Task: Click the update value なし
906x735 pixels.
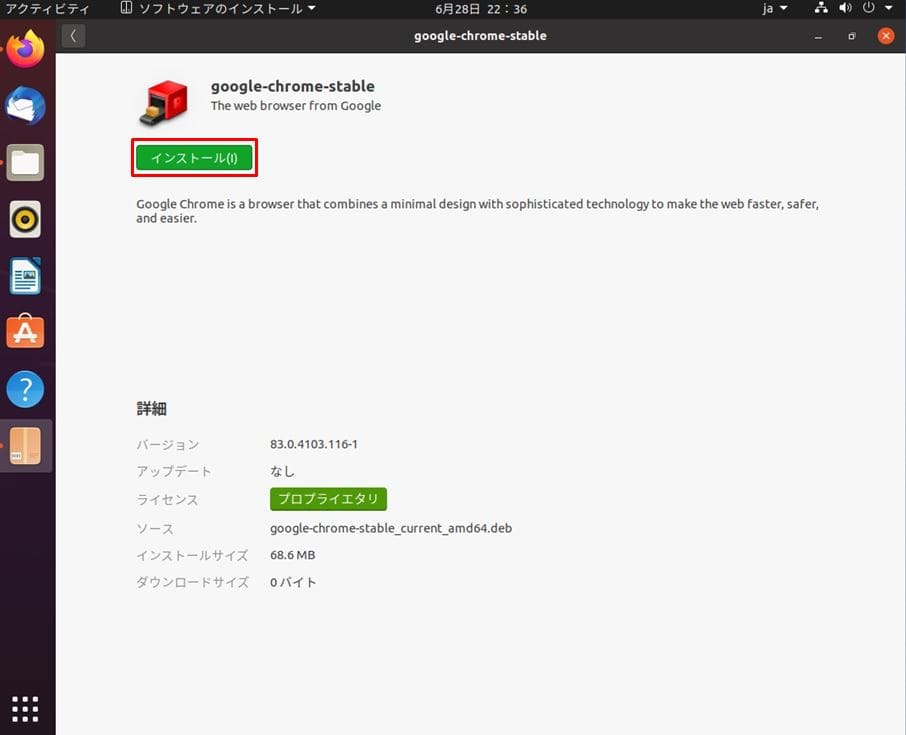Action: pyautogui.click(x=283, y=471)
